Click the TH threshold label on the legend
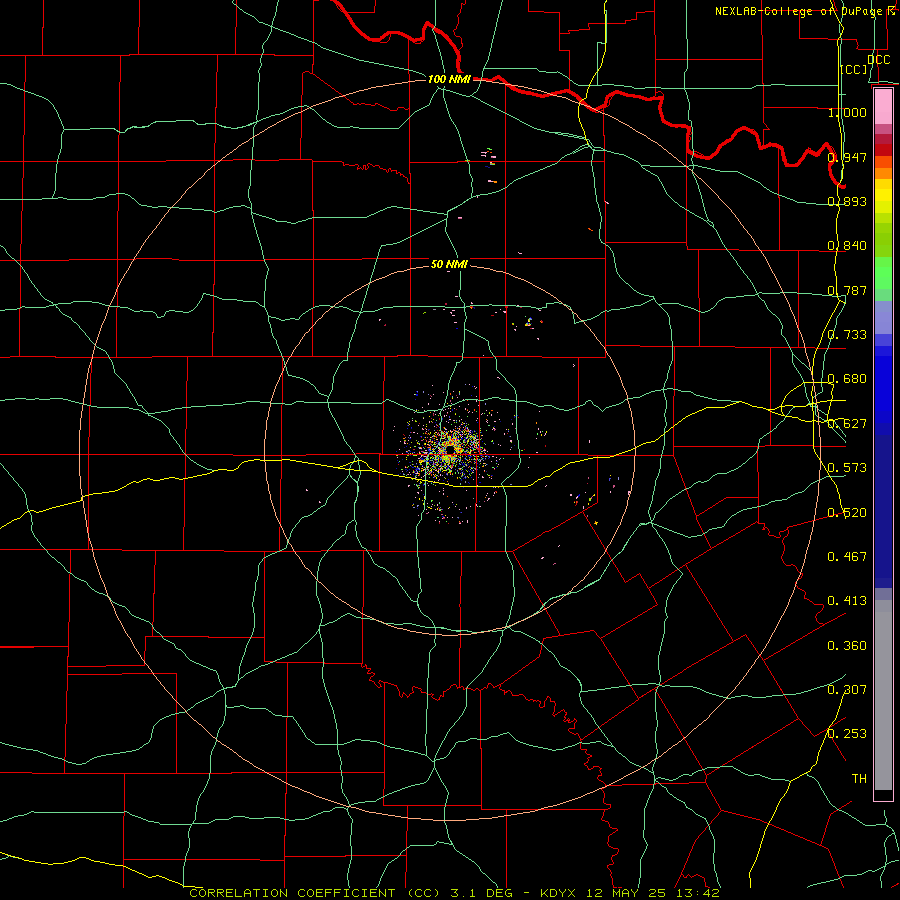This screenshot has width=900, height=900. [859, 778]
